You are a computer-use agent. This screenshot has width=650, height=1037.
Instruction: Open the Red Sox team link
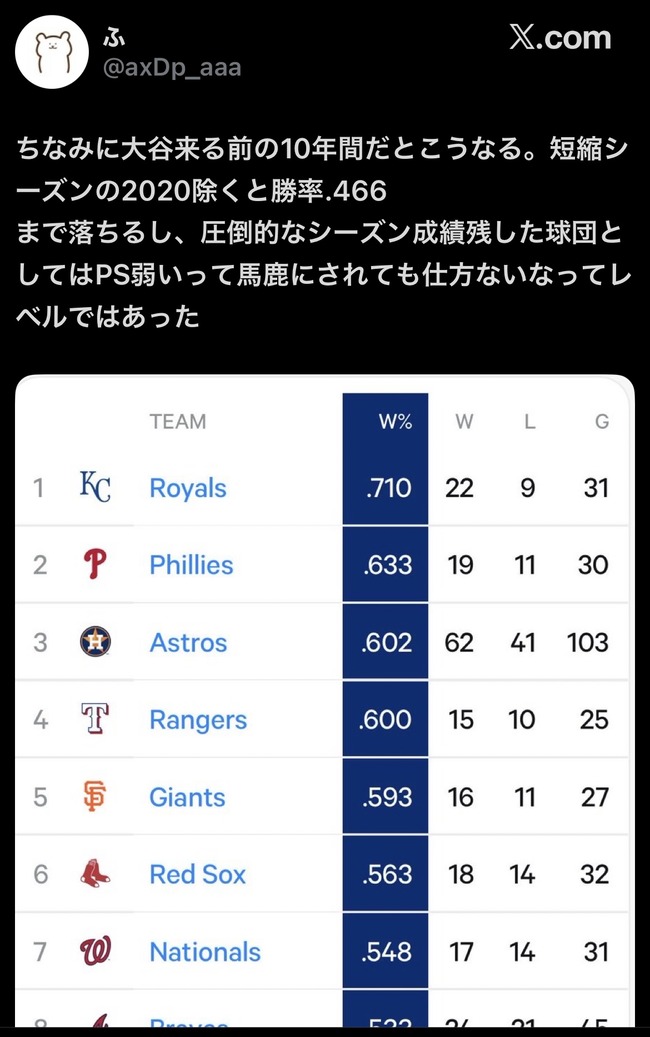197,874
